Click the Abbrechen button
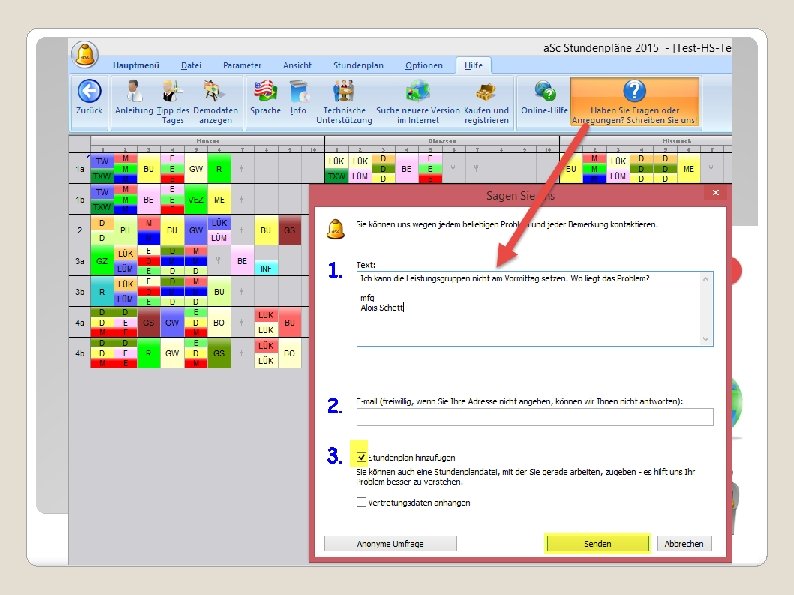794x595 pixels. click(x=684, y=543)
